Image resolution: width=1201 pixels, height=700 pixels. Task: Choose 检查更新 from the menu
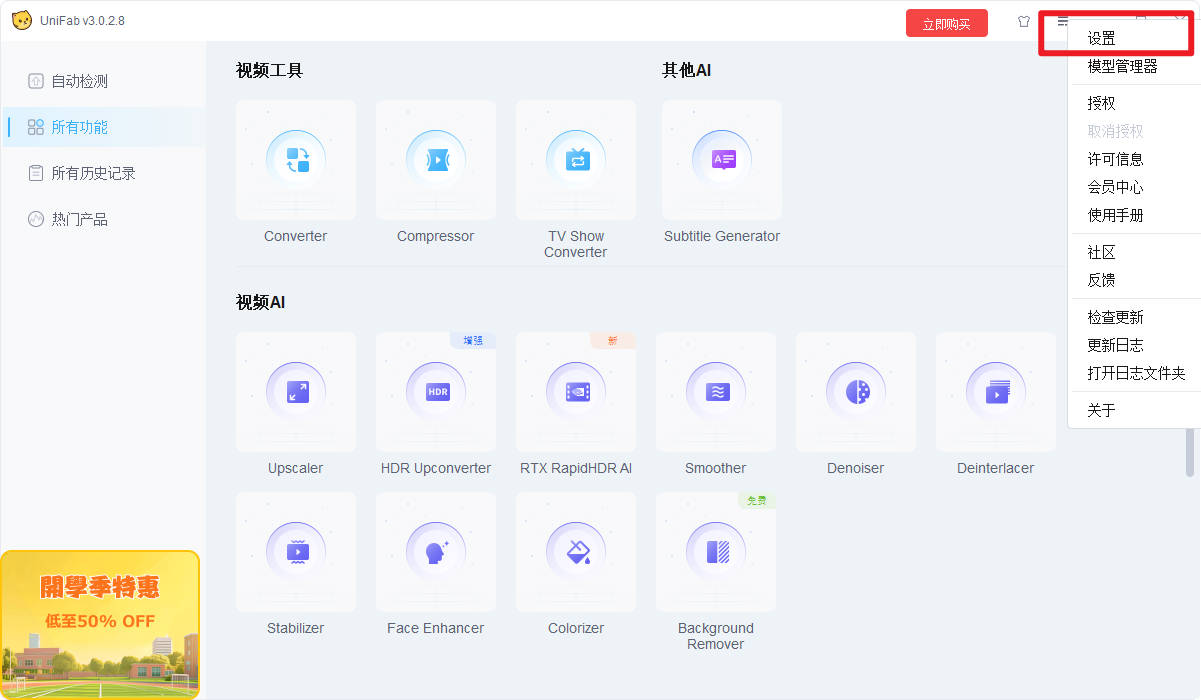(1115, 317)
